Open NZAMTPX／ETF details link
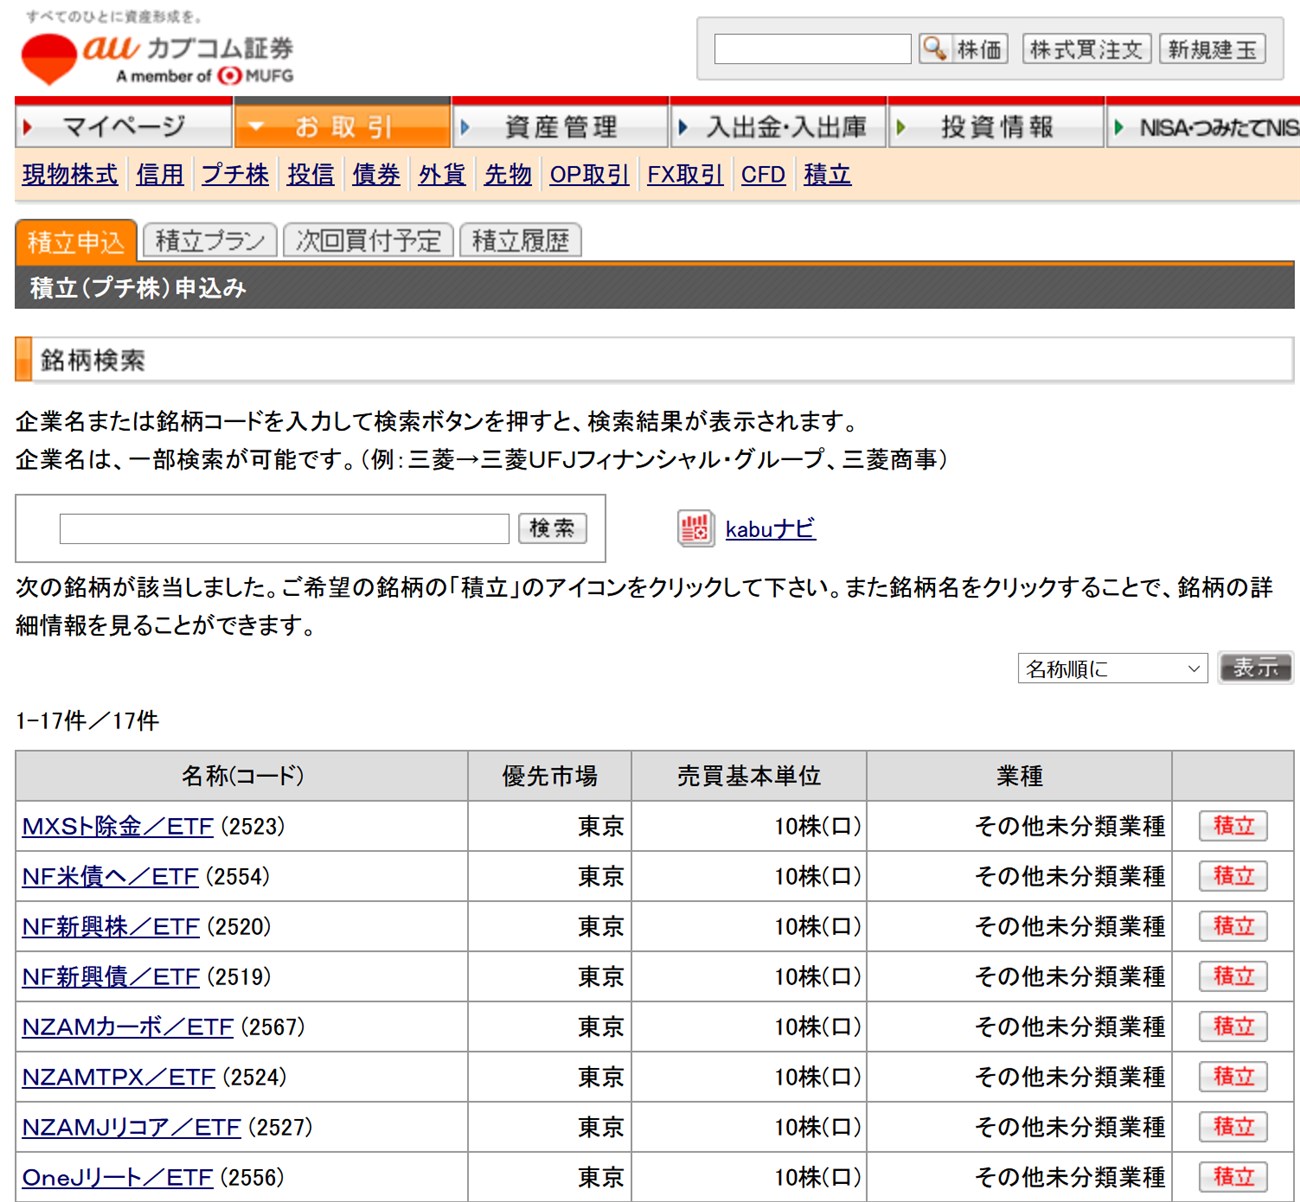Viewport: 1300px width, 1202px height. [x=119, y=1076]
